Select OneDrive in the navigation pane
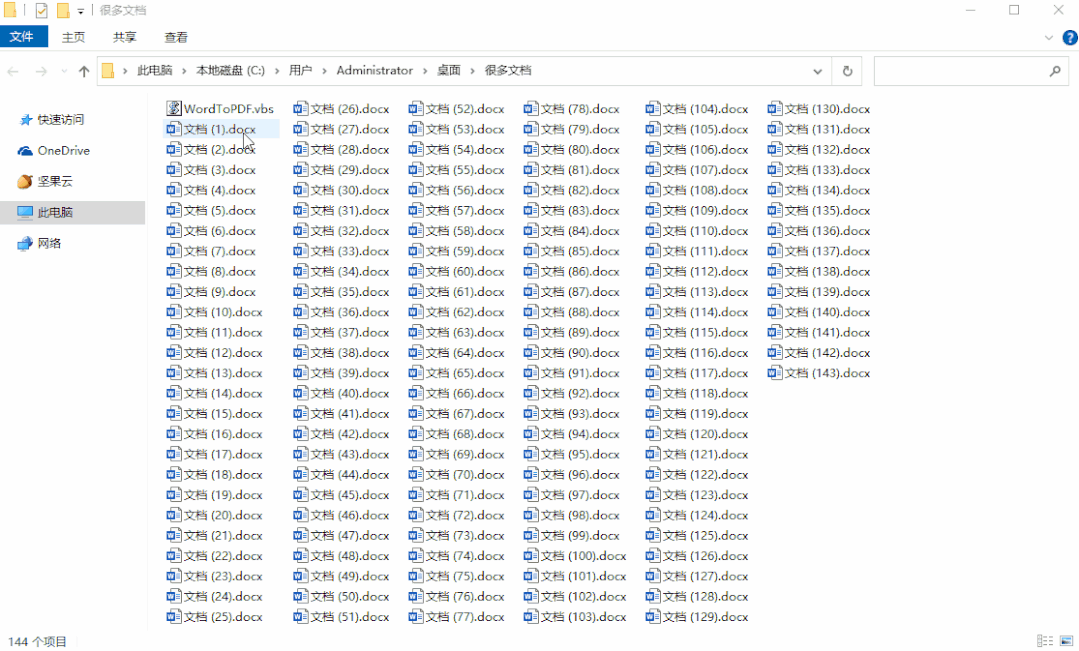Viewport: 1079px width, 651px height. 63,151
